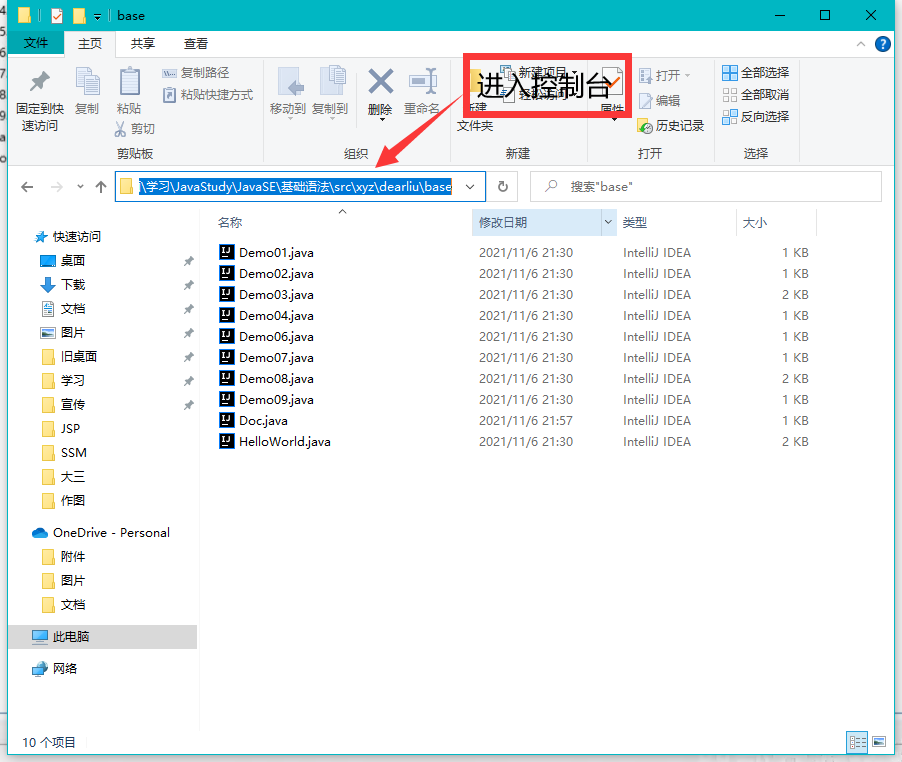Select the HelloWorld.java file
902x762 pixels.
284,442
